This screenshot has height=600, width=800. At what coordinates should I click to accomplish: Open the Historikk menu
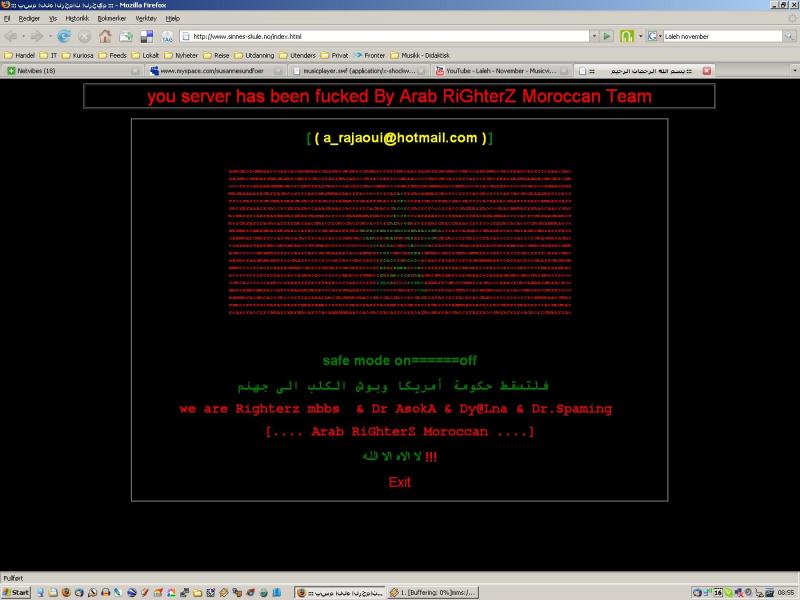pos(77,18)
